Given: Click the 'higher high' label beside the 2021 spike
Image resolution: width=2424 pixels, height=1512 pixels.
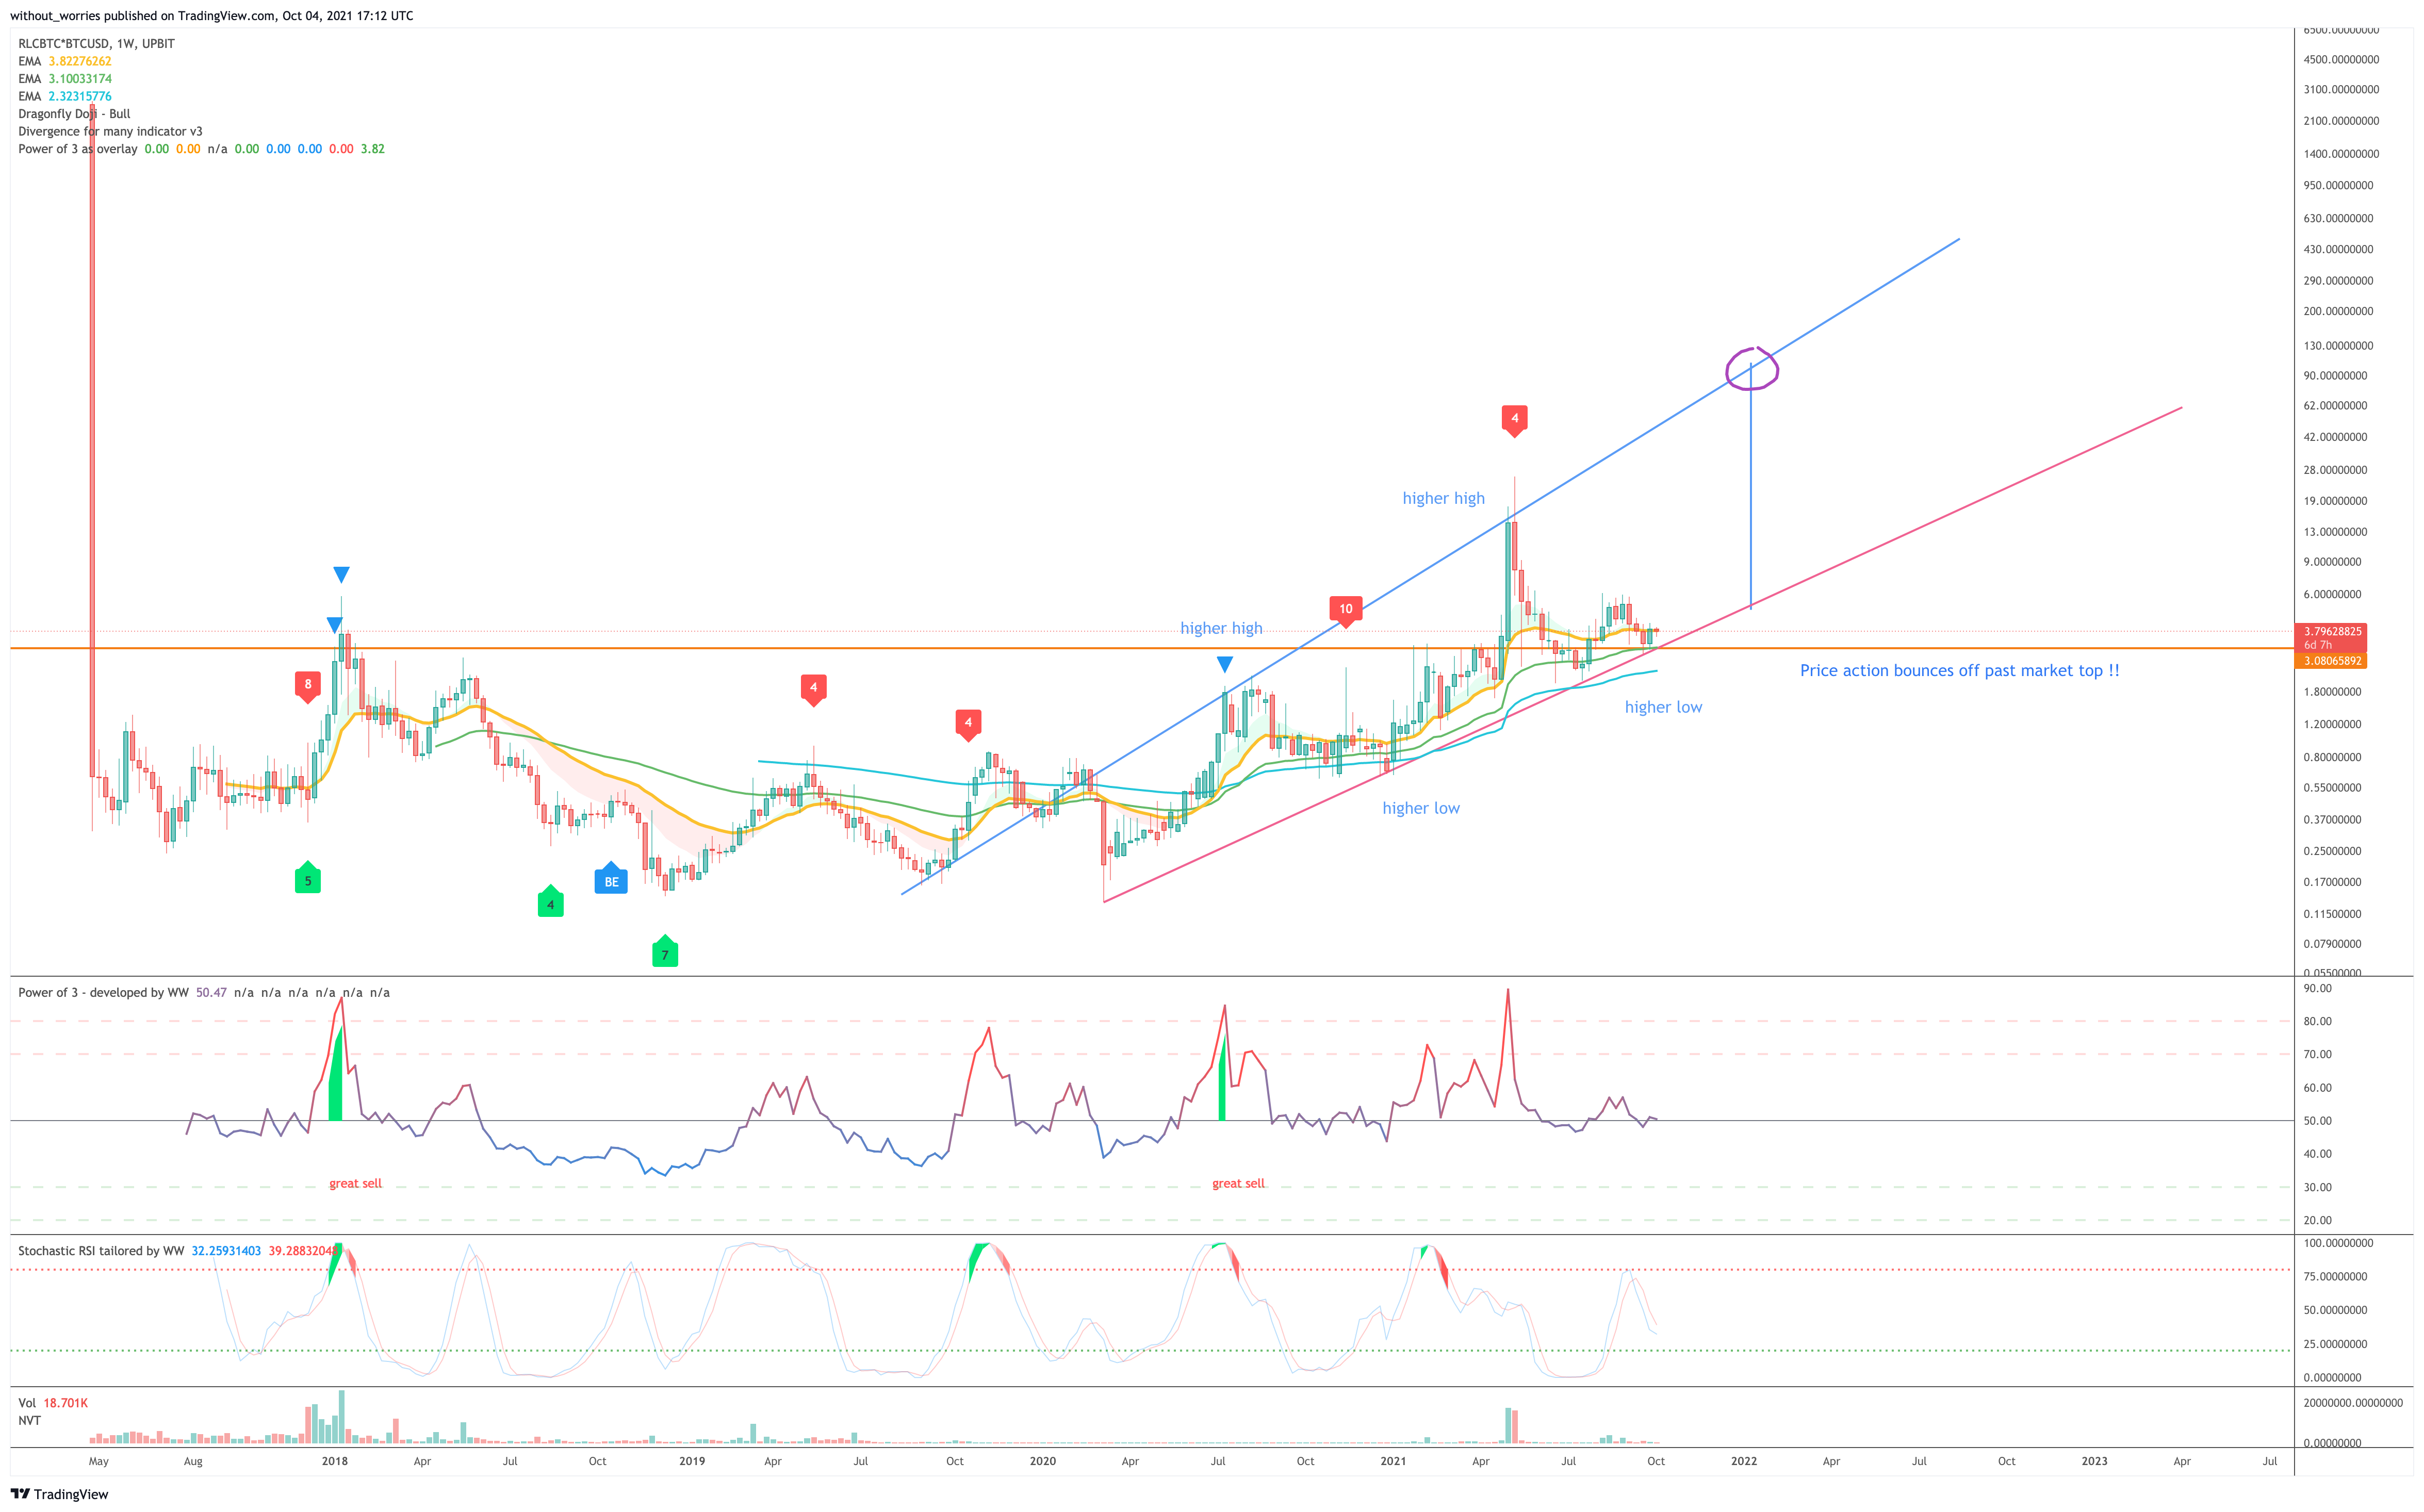Looking at the screenshot, I should tap(1443, 498).
